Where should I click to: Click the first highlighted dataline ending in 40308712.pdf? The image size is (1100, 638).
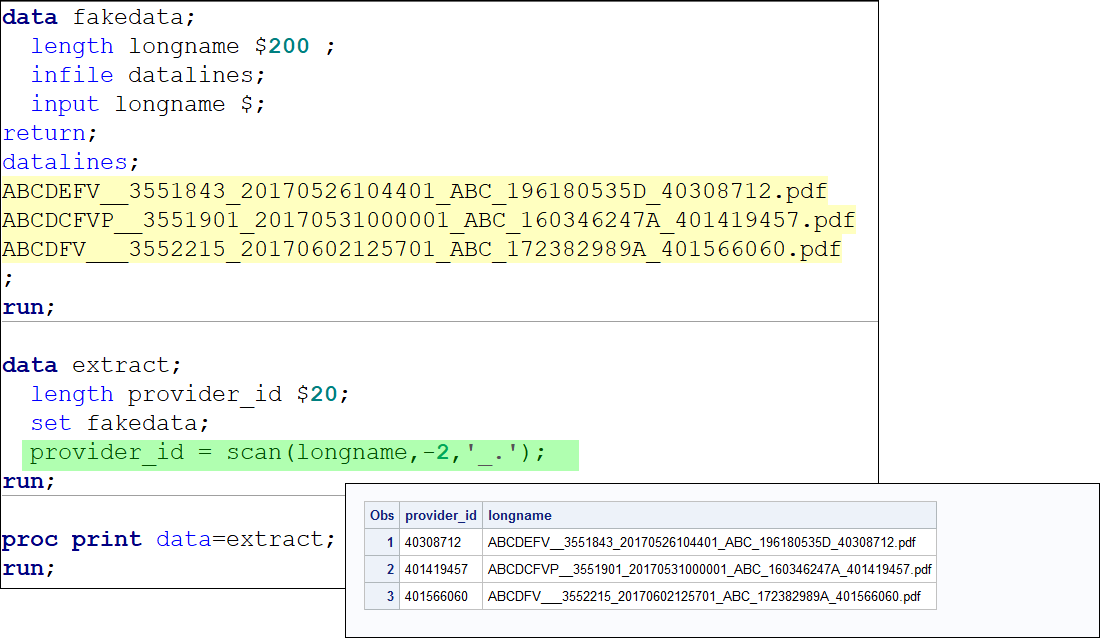click(415, 191)
